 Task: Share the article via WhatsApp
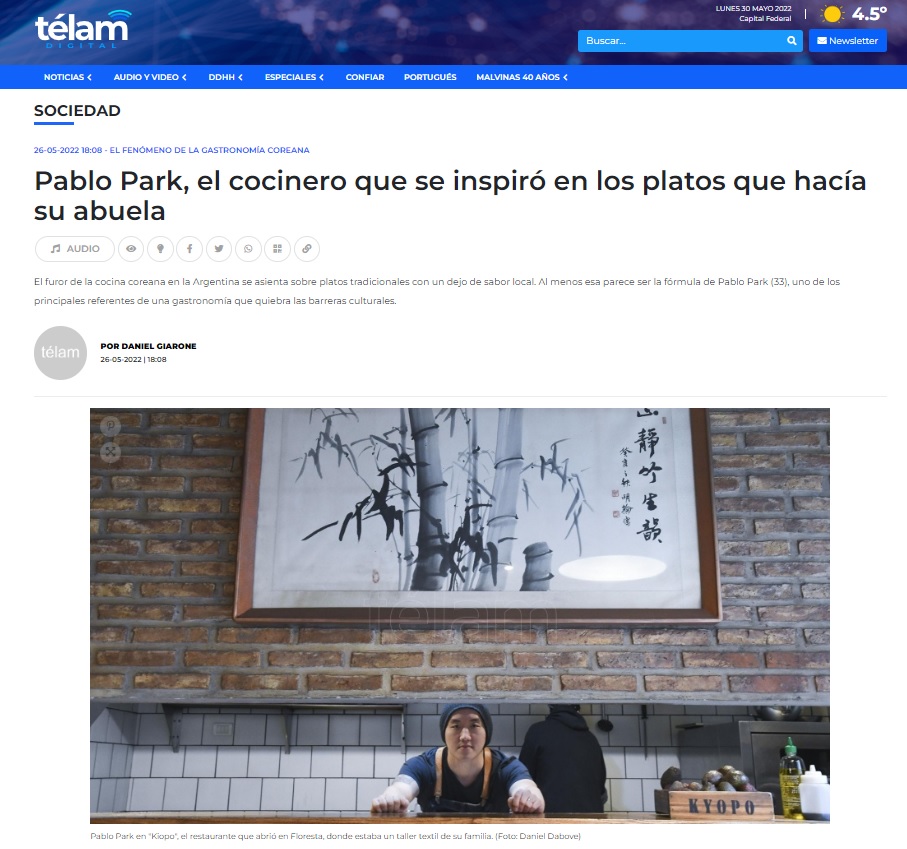click(x=248, y=249)
